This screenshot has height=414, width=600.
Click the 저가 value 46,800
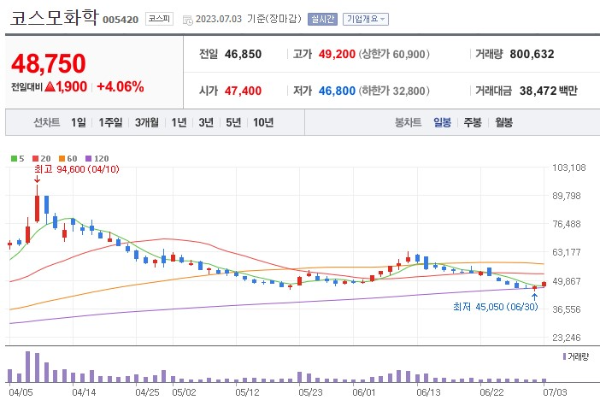[x=337, y=91]
